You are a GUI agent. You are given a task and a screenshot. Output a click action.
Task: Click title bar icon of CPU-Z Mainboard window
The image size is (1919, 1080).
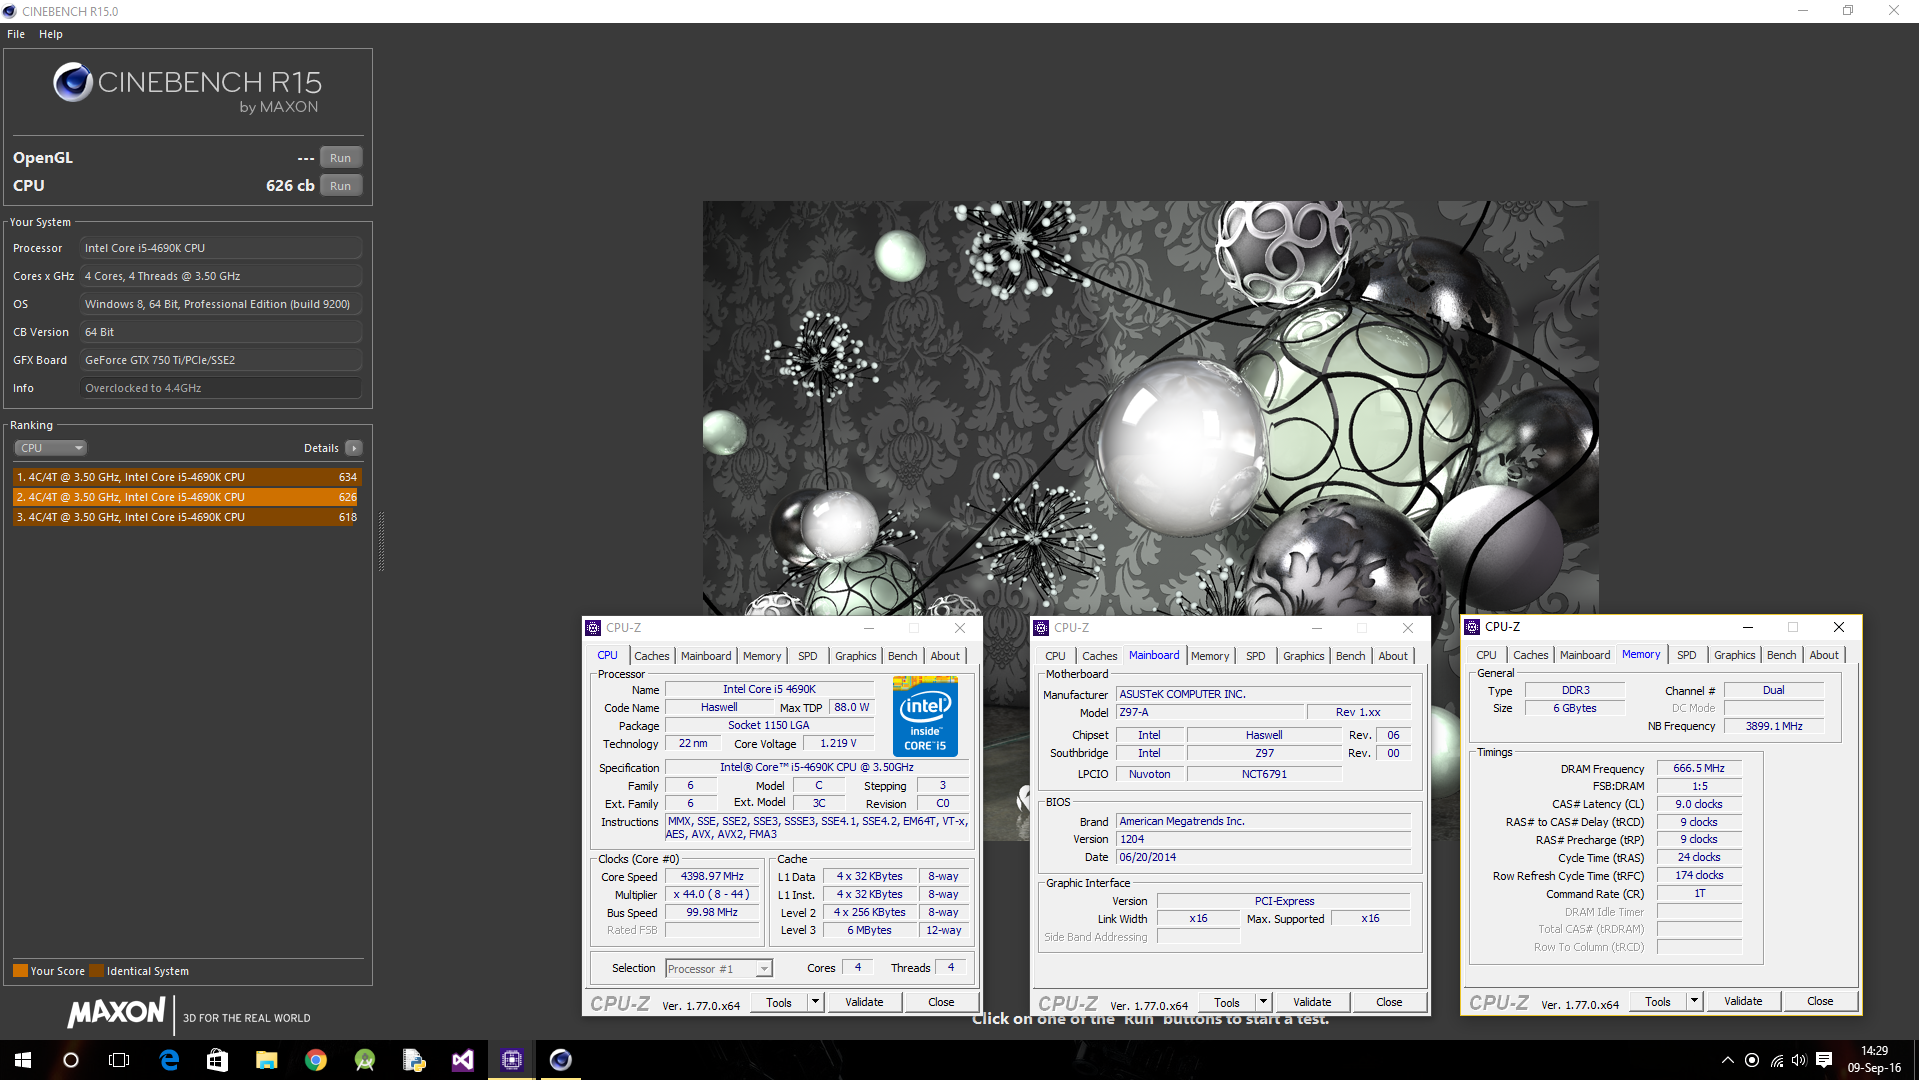1041,628
